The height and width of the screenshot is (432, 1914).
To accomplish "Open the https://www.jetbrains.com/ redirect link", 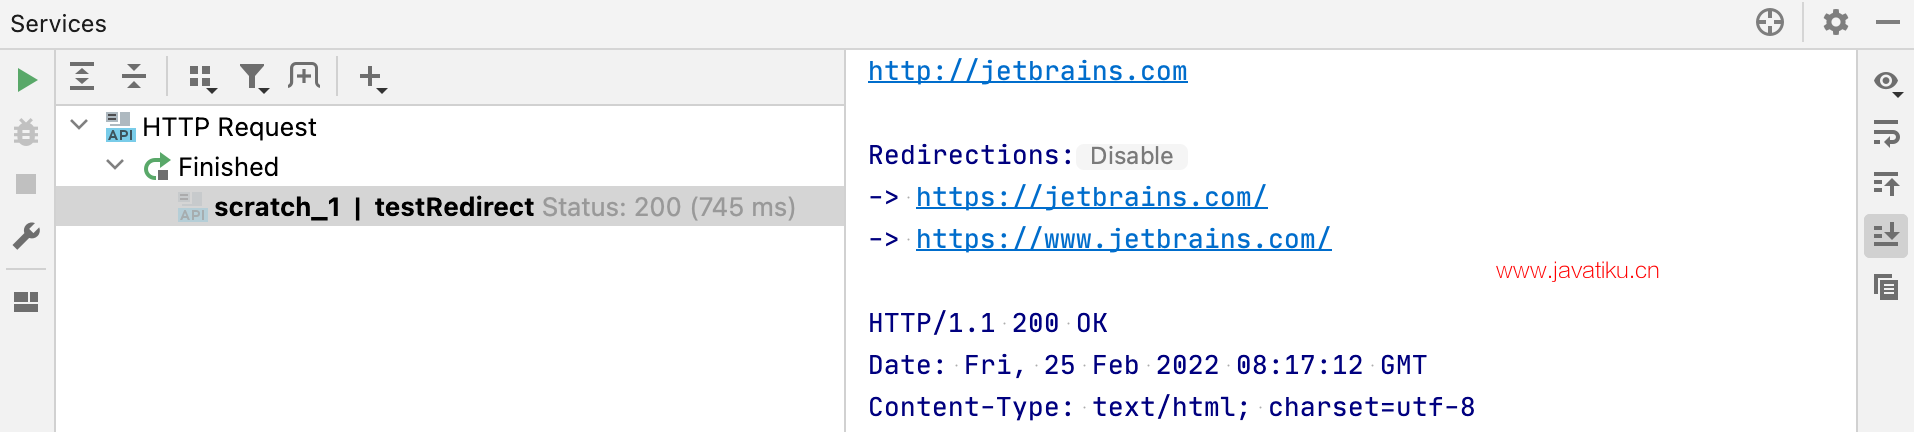I will 1124,239.
